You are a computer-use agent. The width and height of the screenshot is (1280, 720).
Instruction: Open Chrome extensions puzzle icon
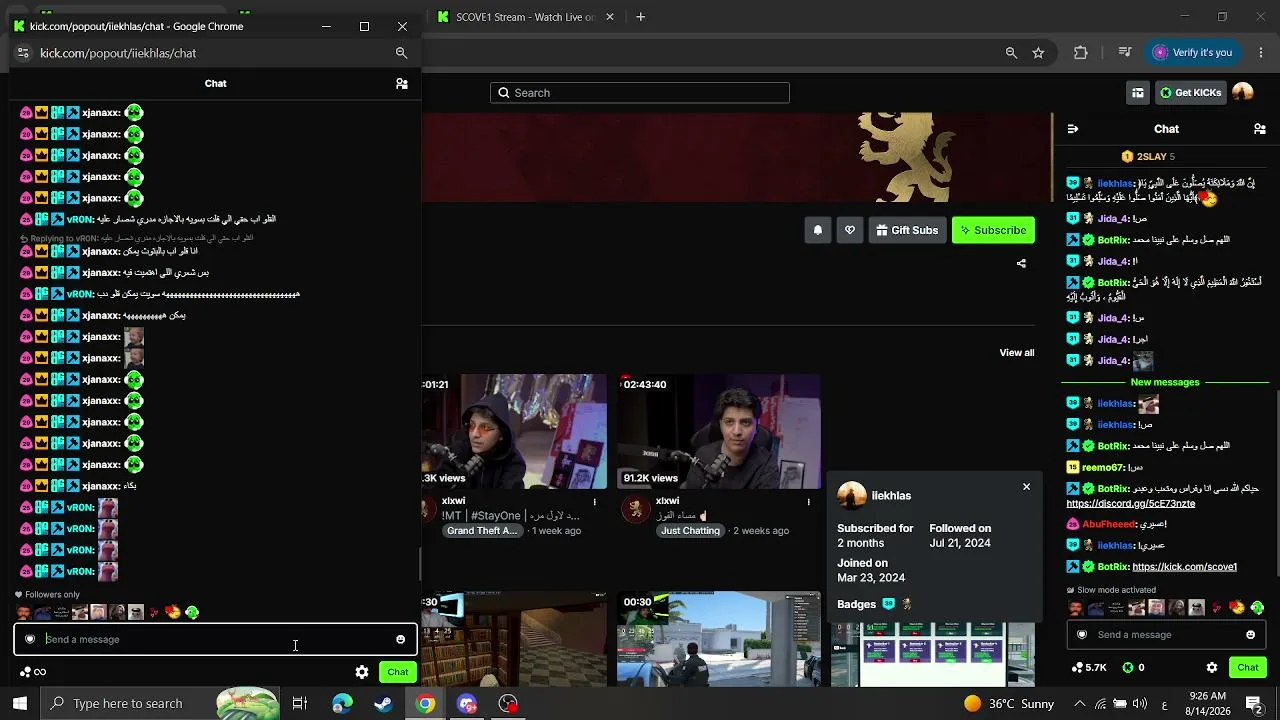[x=1081, y=53]
